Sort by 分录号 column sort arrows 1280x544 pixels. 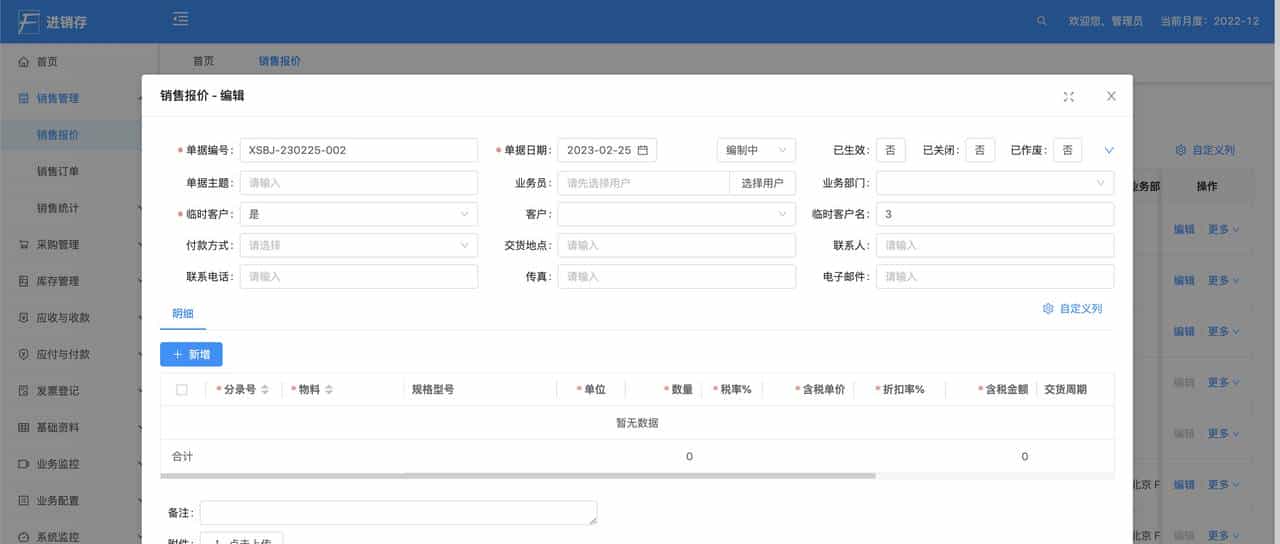click(265, 390)
